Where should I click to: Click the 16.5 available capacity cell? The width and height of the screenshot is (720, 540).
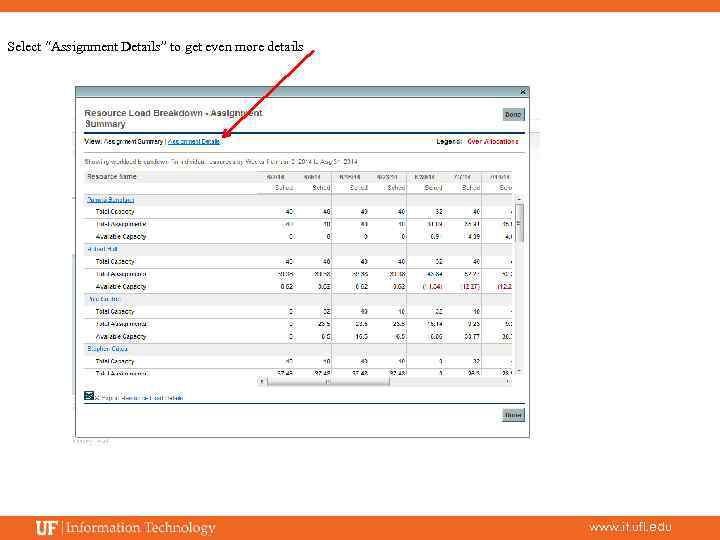point(361,337)
